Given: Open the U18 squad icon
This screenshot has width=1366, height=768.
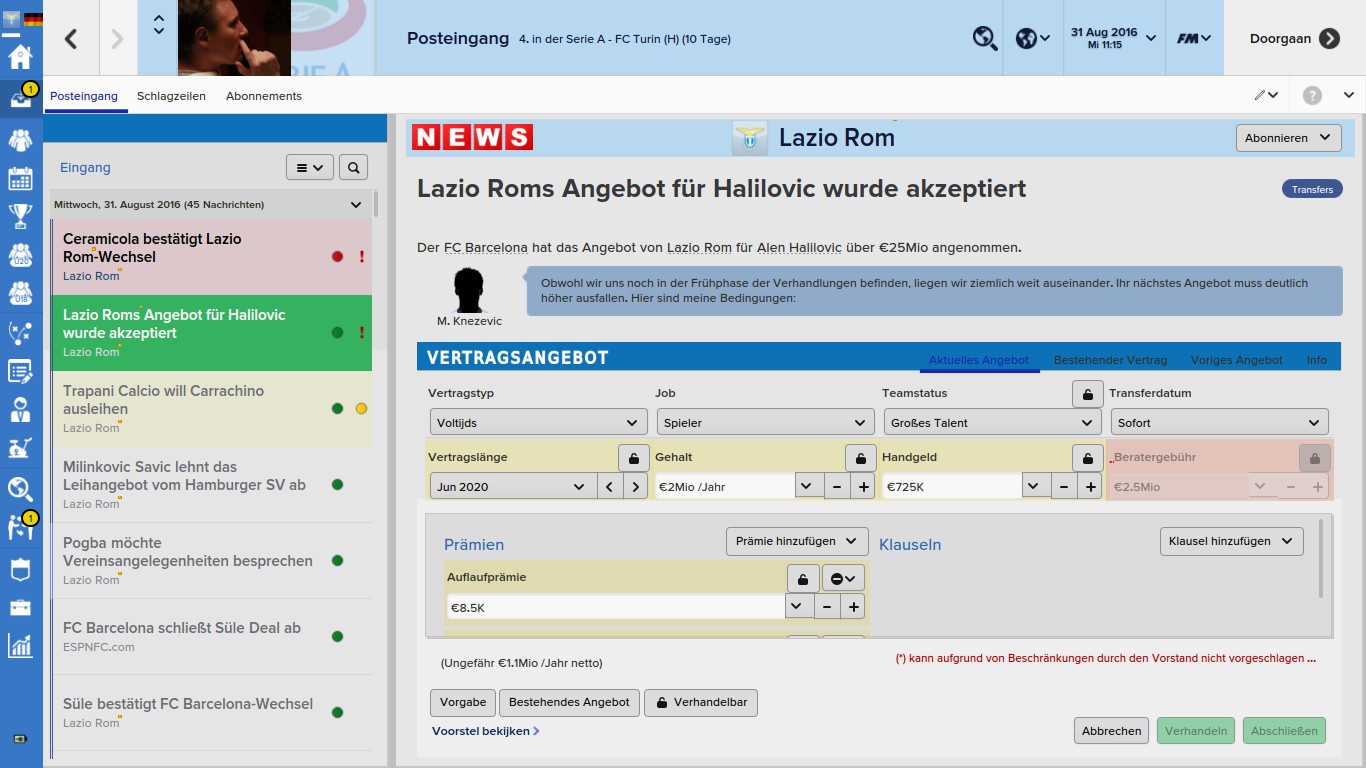Looking at the screenshot, I should tap(20, 294).
